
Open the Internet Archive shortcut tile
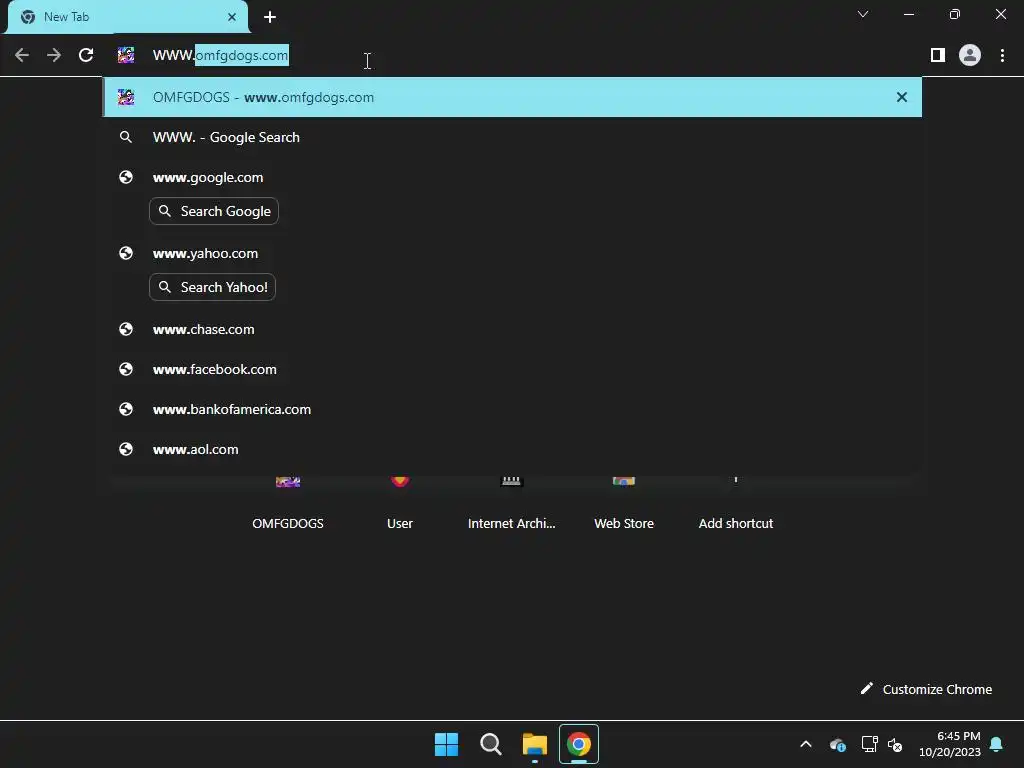point(511,504)
